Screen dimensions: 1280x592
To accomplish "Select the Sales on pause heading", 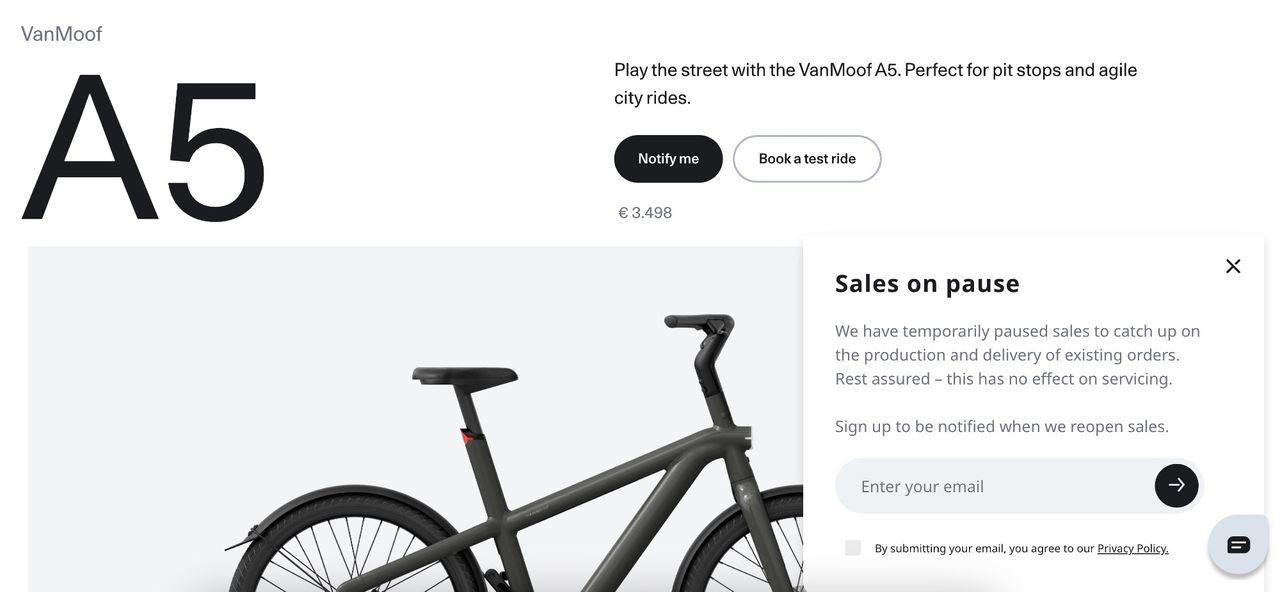I will 926,282.
